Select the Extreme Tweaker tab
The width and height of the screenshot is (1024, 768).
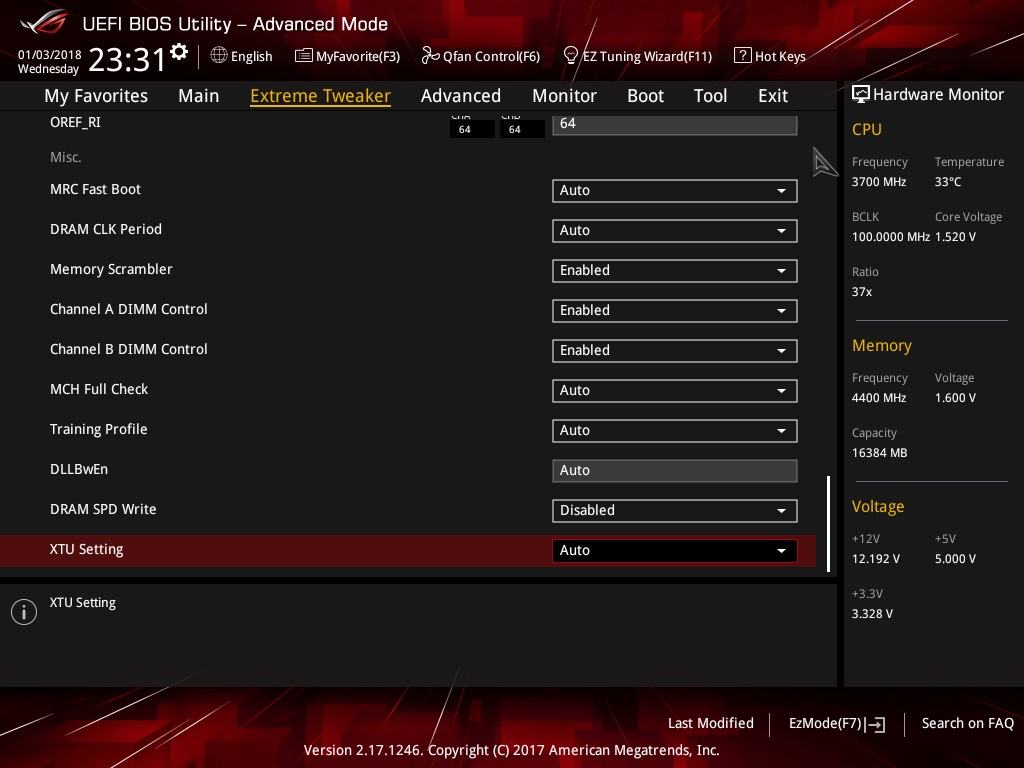coord(320,96)
